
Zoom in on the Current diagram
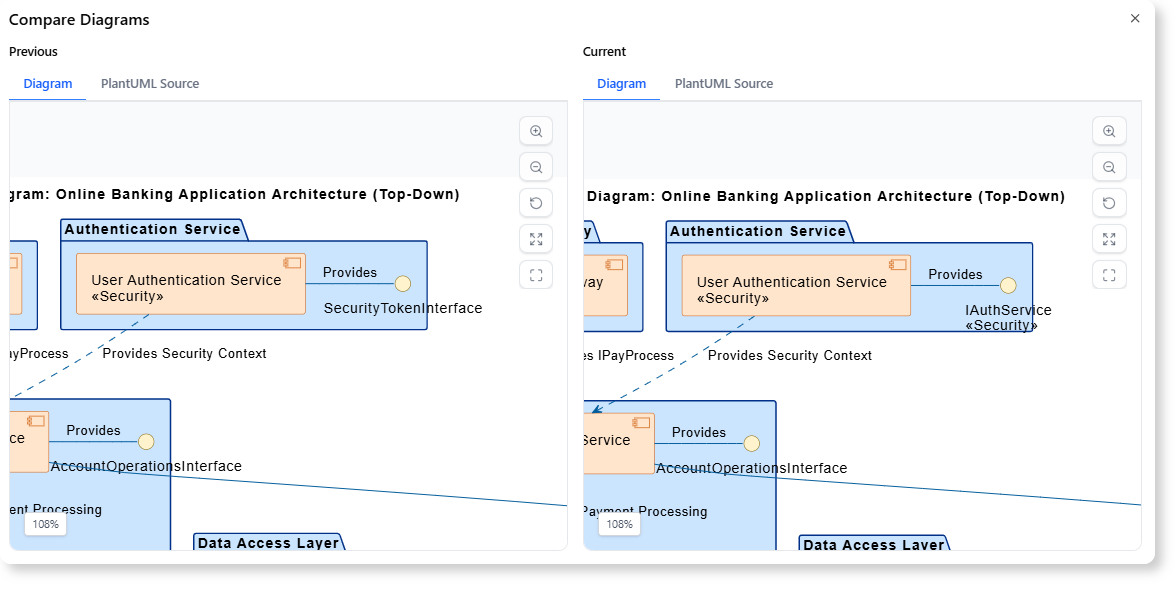[1109, 131]
